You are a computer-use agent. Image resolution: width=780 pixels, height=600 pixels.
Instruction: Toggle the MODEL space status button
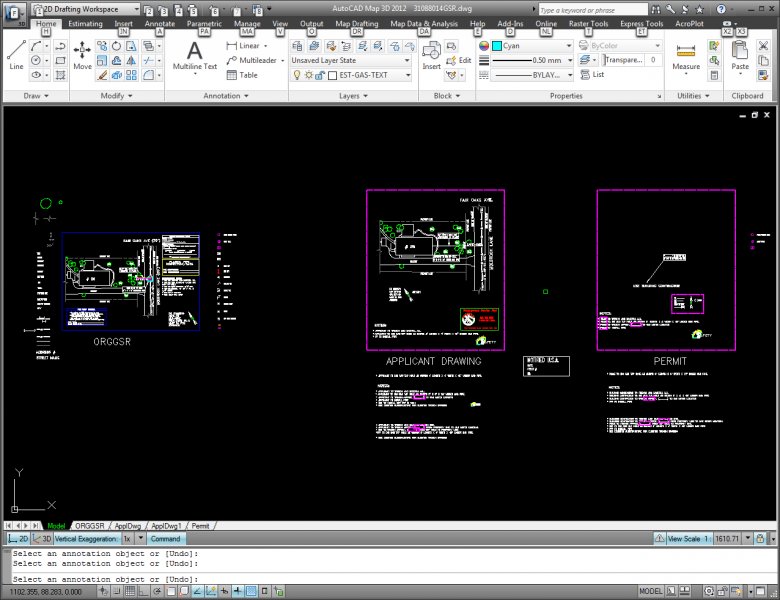[x=650, y=591]
